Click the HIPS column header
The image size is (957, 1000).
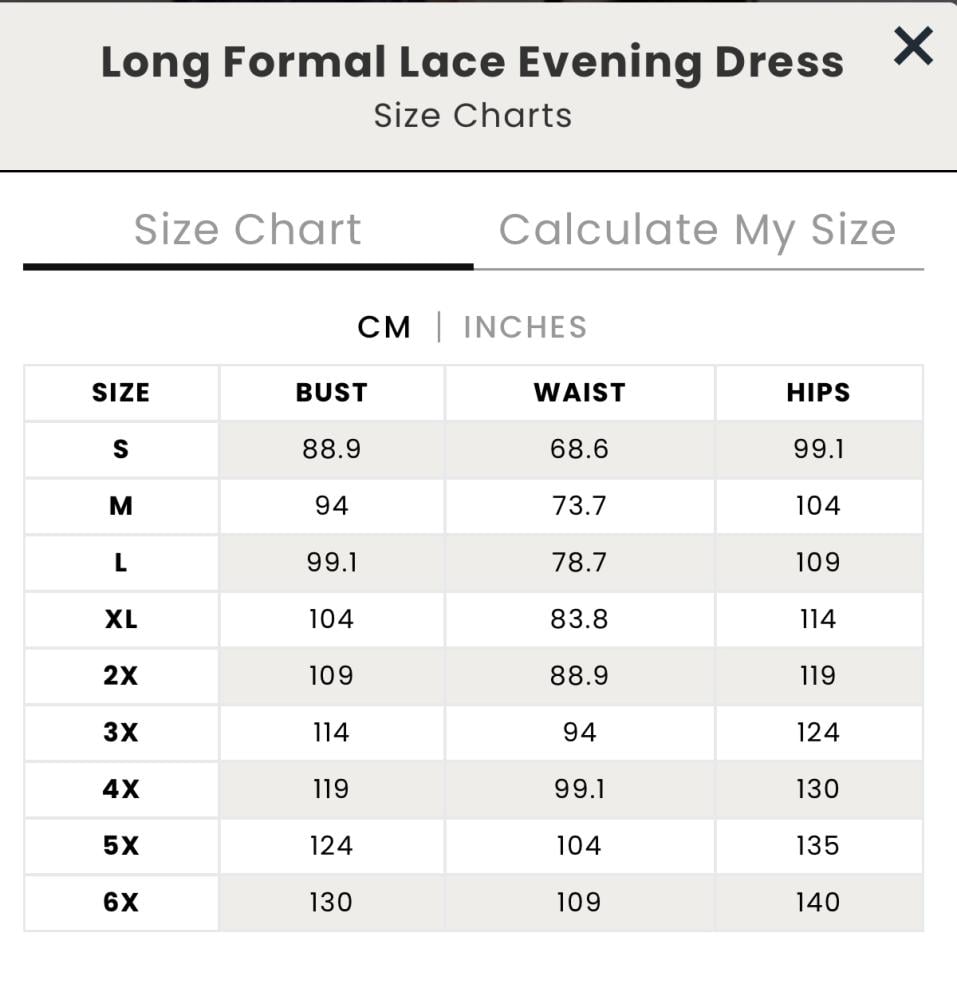pyautogui.click(x=818, y=392)
